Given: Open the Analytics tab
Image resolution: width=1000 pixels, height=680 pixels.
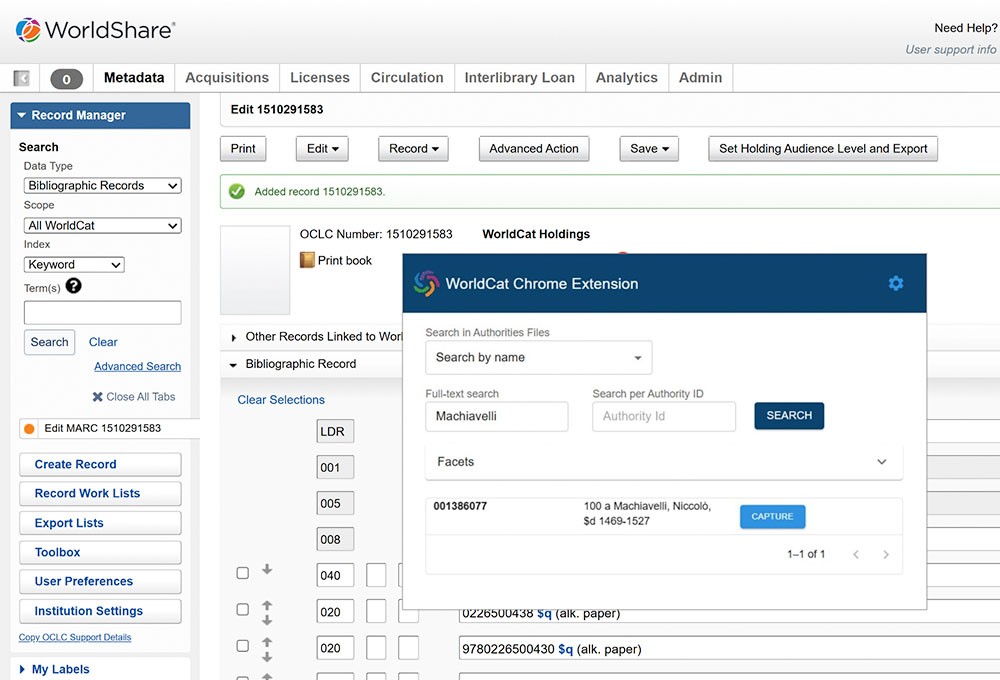Looking at the screenshot, I should 626,77.
